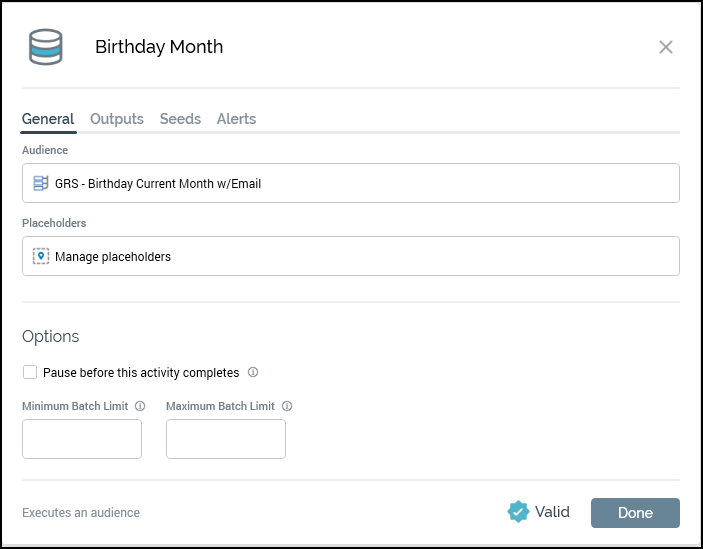Click into the Minimum Batch Limit field
Screen dimensions: 703x549
pos(82,439)
